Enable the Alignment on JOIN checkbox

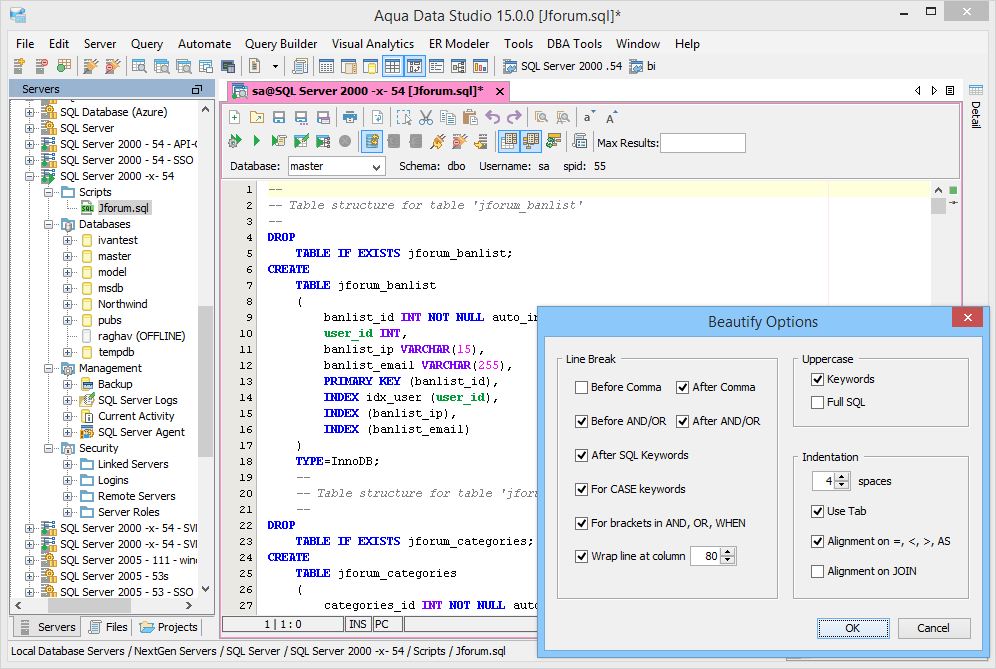point(818,572)
